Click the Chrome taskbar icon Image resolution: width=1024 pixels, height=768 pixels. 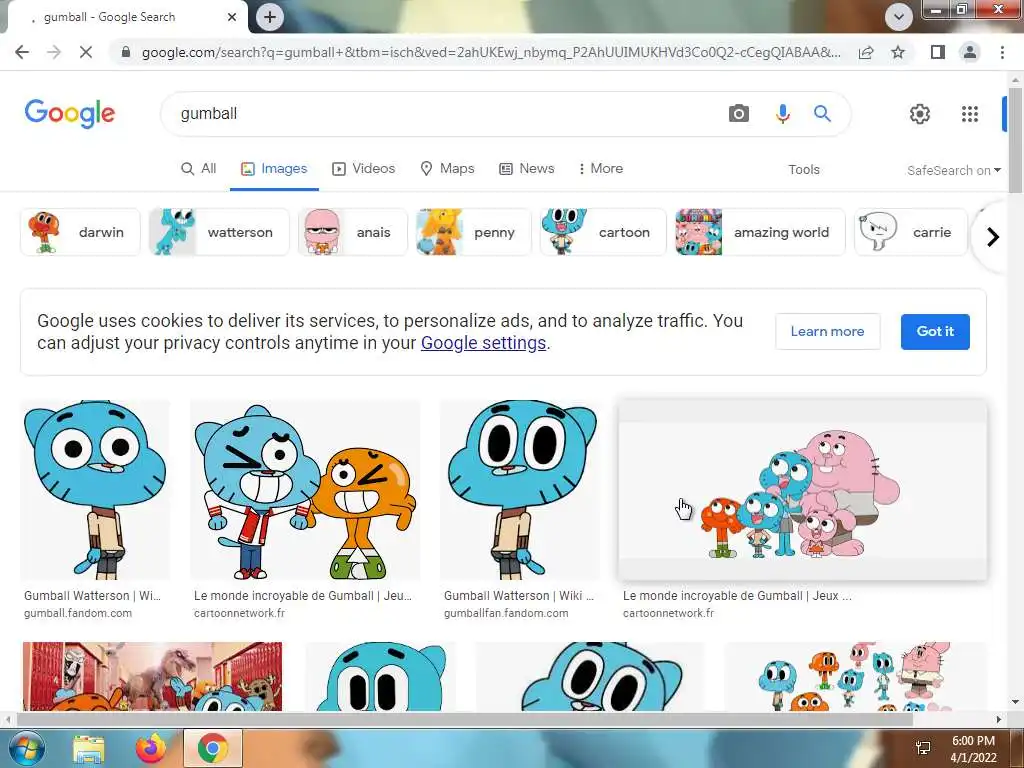coord(213,748)
